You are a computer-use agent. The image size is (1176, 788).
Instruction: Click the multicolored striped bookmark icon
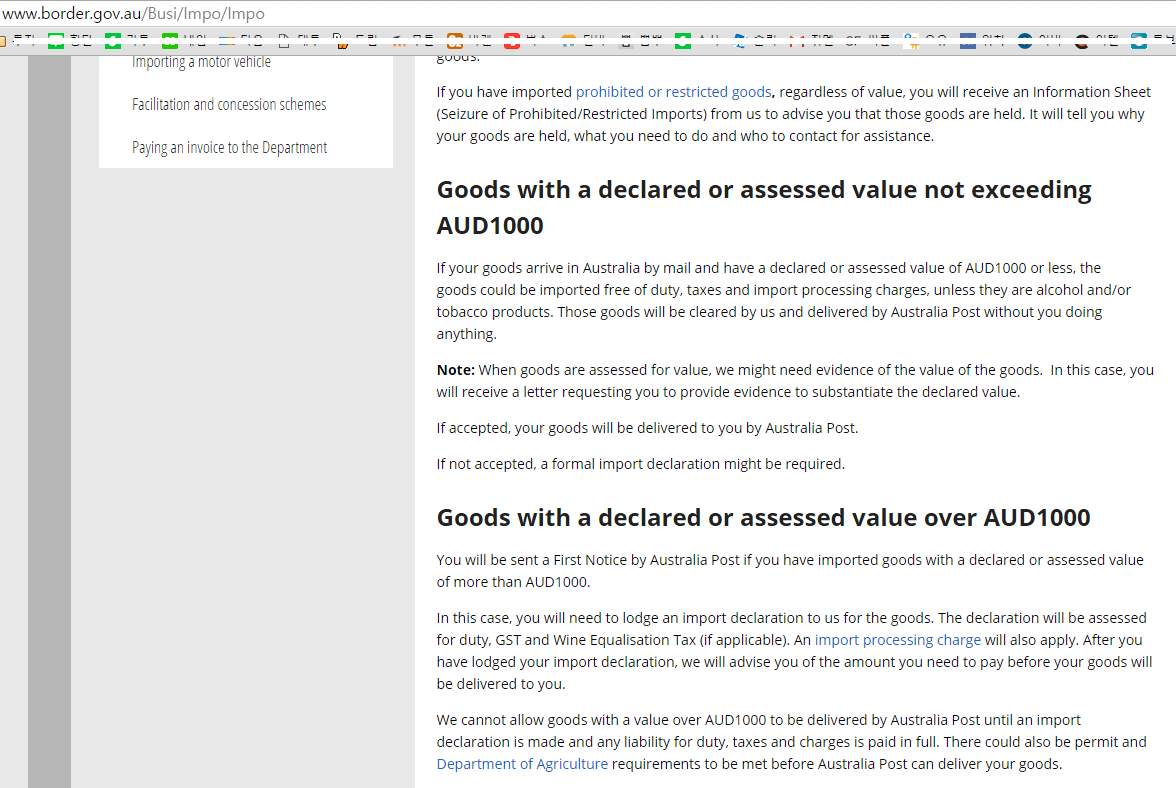pos(227,41)
